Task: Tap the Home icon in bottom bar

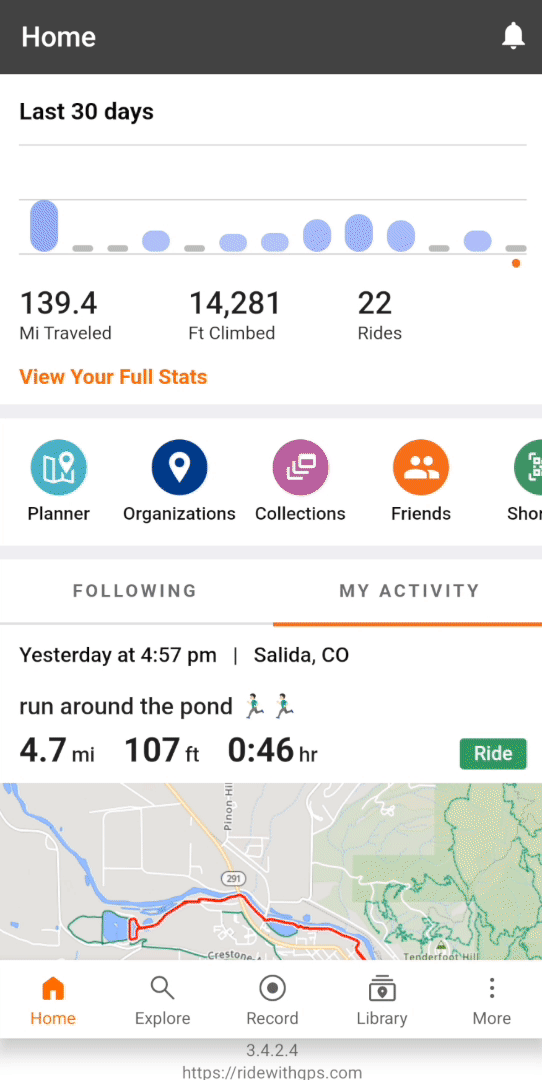Action: click(53, 989)
